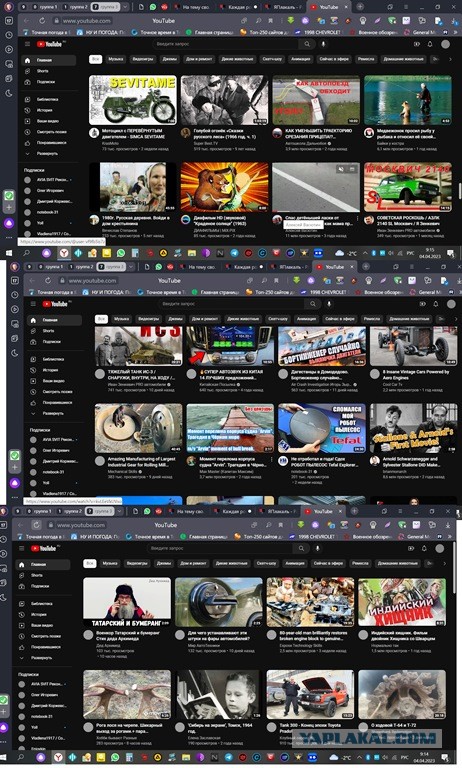Open SEVITAME motorcycle video thumbnail
Viewport: 462px width, 768px height.
click(x=132, y=100)
